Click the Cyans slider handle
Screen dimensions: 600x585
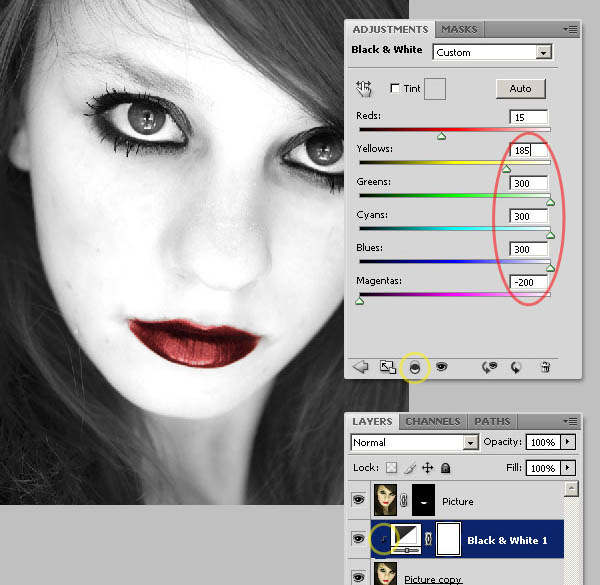pos(550,235)
